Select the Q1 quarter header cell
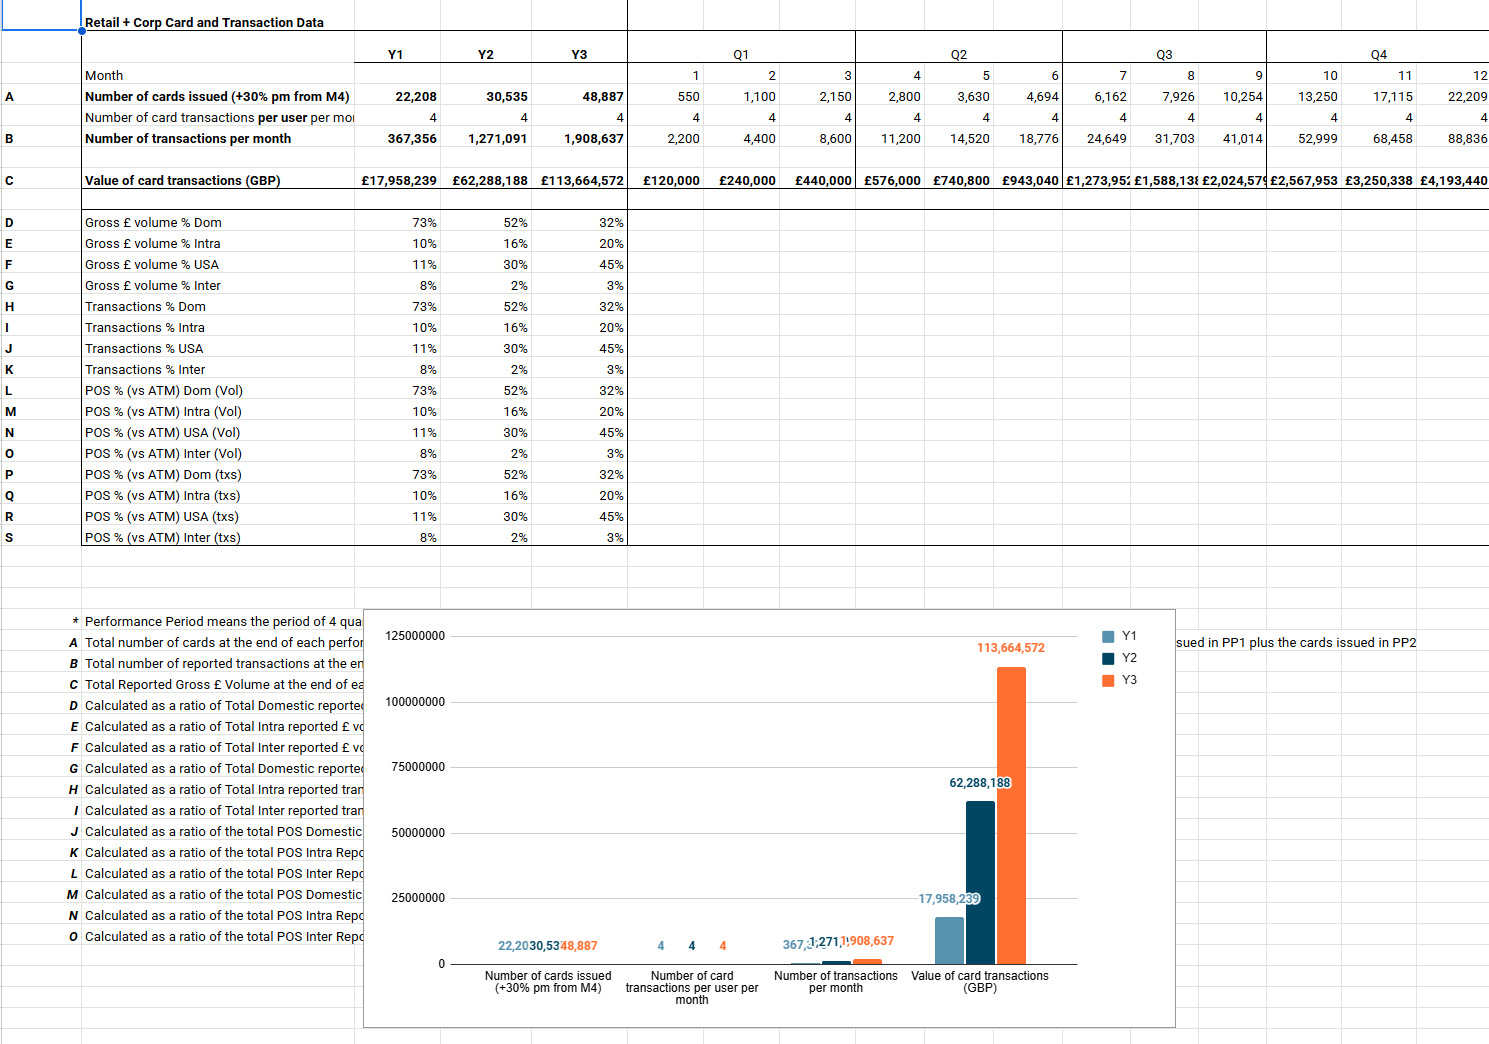The height and width of the screenshot is (1044, 1489). coord(740,54)
